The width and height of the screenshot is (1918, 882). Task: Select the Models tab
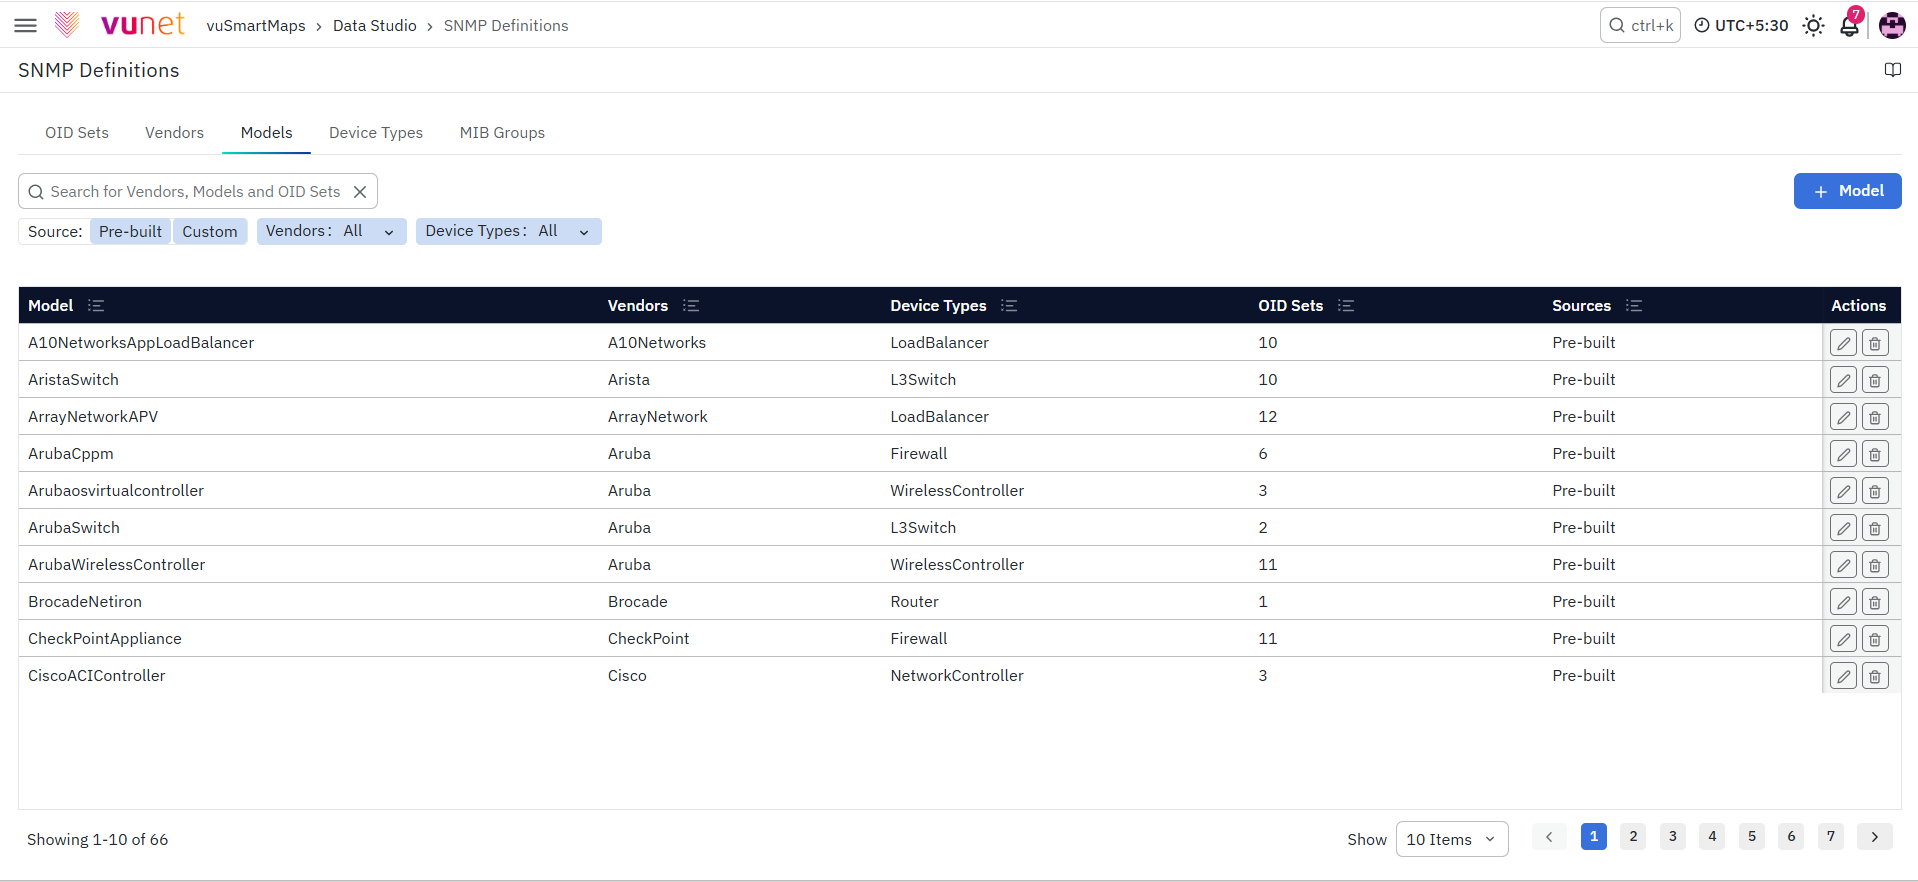(266, 133)
